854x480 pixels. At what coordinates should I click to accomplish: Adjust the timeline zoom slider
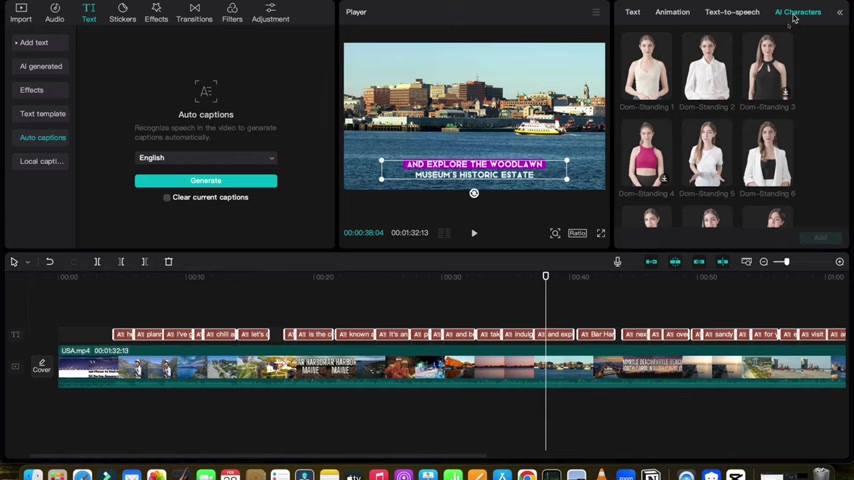[786, 262]
